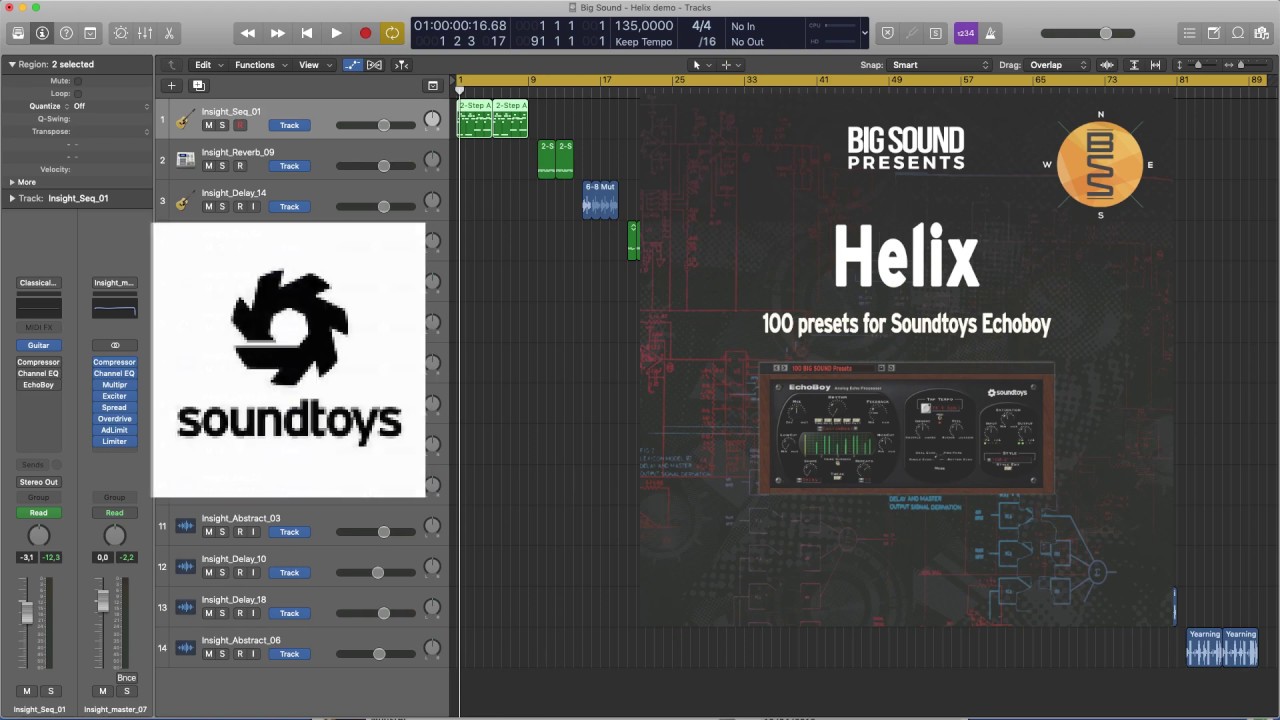Toggle Cycle mode button

pos(392,33)
